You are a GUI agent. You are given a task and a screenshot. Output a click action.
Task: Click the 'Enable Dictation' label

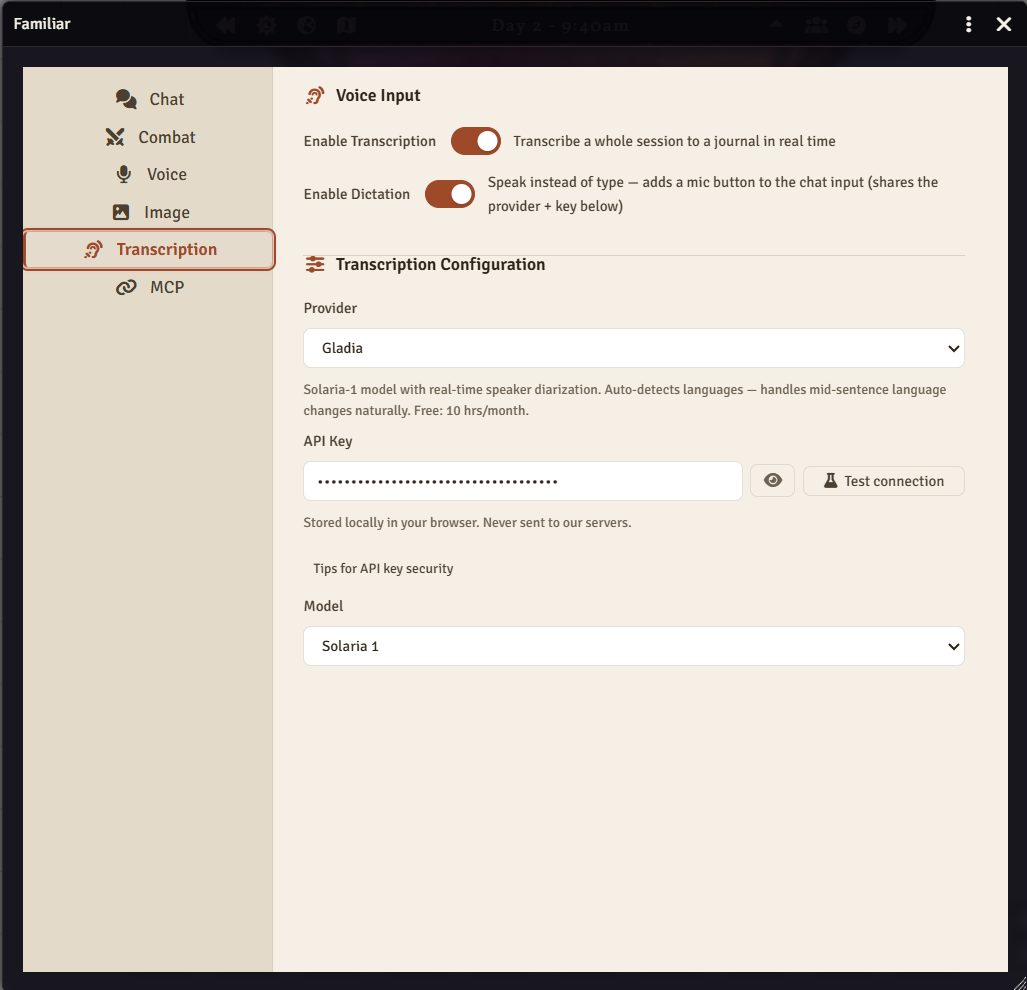point(356,194)
